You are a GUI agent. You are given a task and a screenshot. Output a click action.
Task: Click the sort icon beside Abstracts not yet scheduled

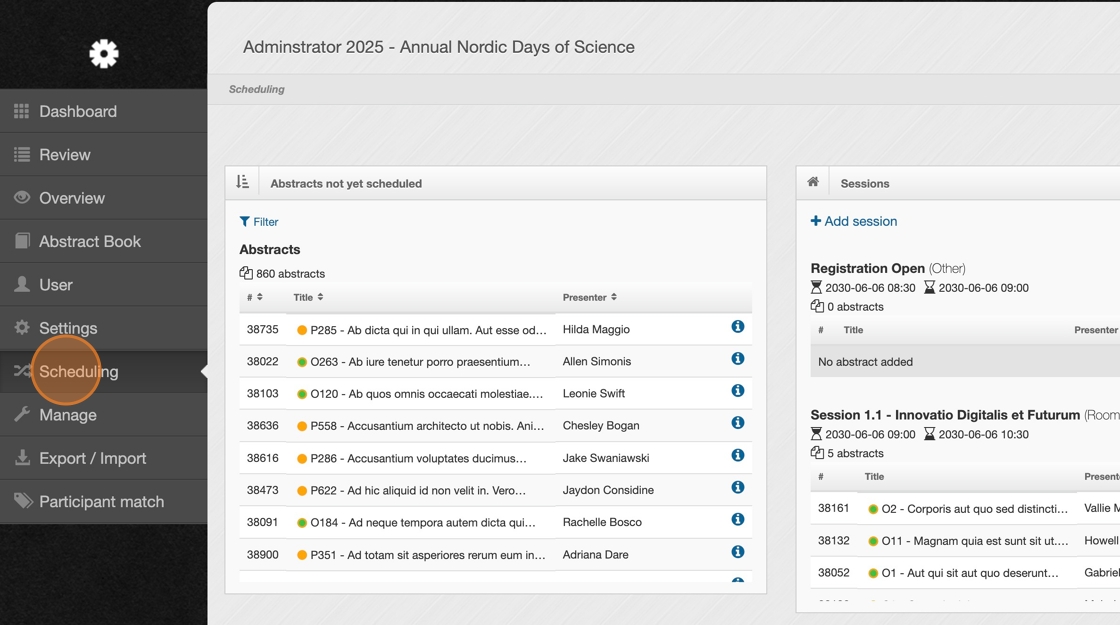tap(243, 182)
